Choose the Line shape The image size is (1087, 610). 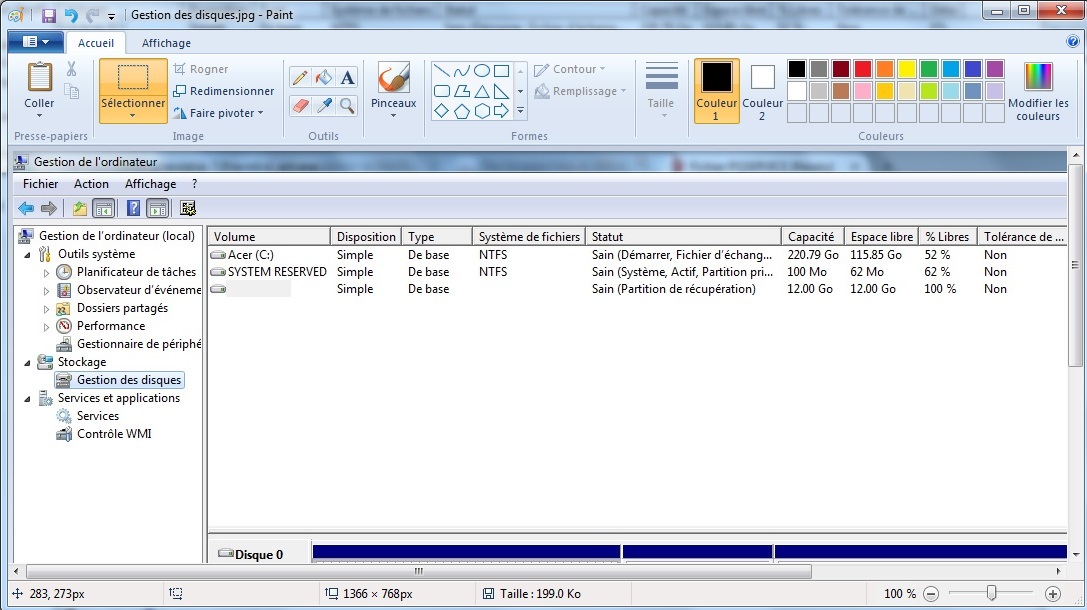(x=442, y=71)
